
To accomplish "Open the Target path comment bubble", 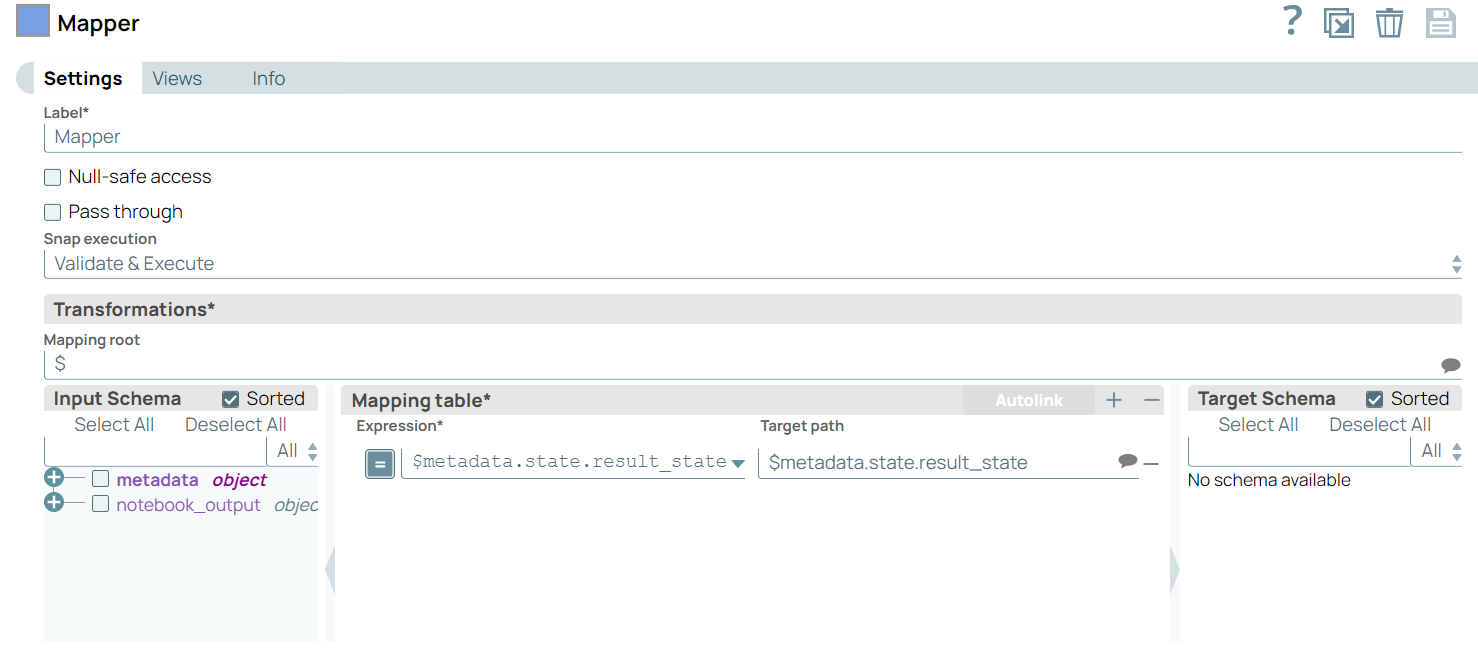I will coord(1127,461).
